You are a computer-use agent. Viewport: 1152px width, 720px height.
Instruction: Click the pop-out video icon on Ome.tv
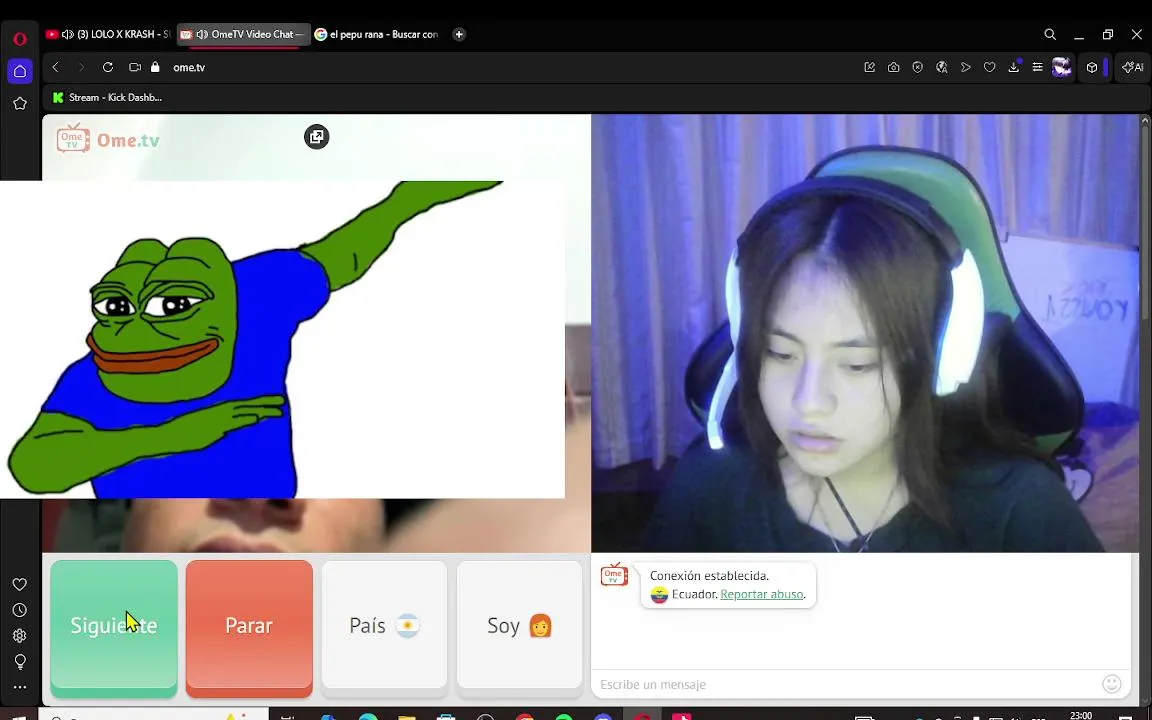pyautogui.click(x=317, y=137)
